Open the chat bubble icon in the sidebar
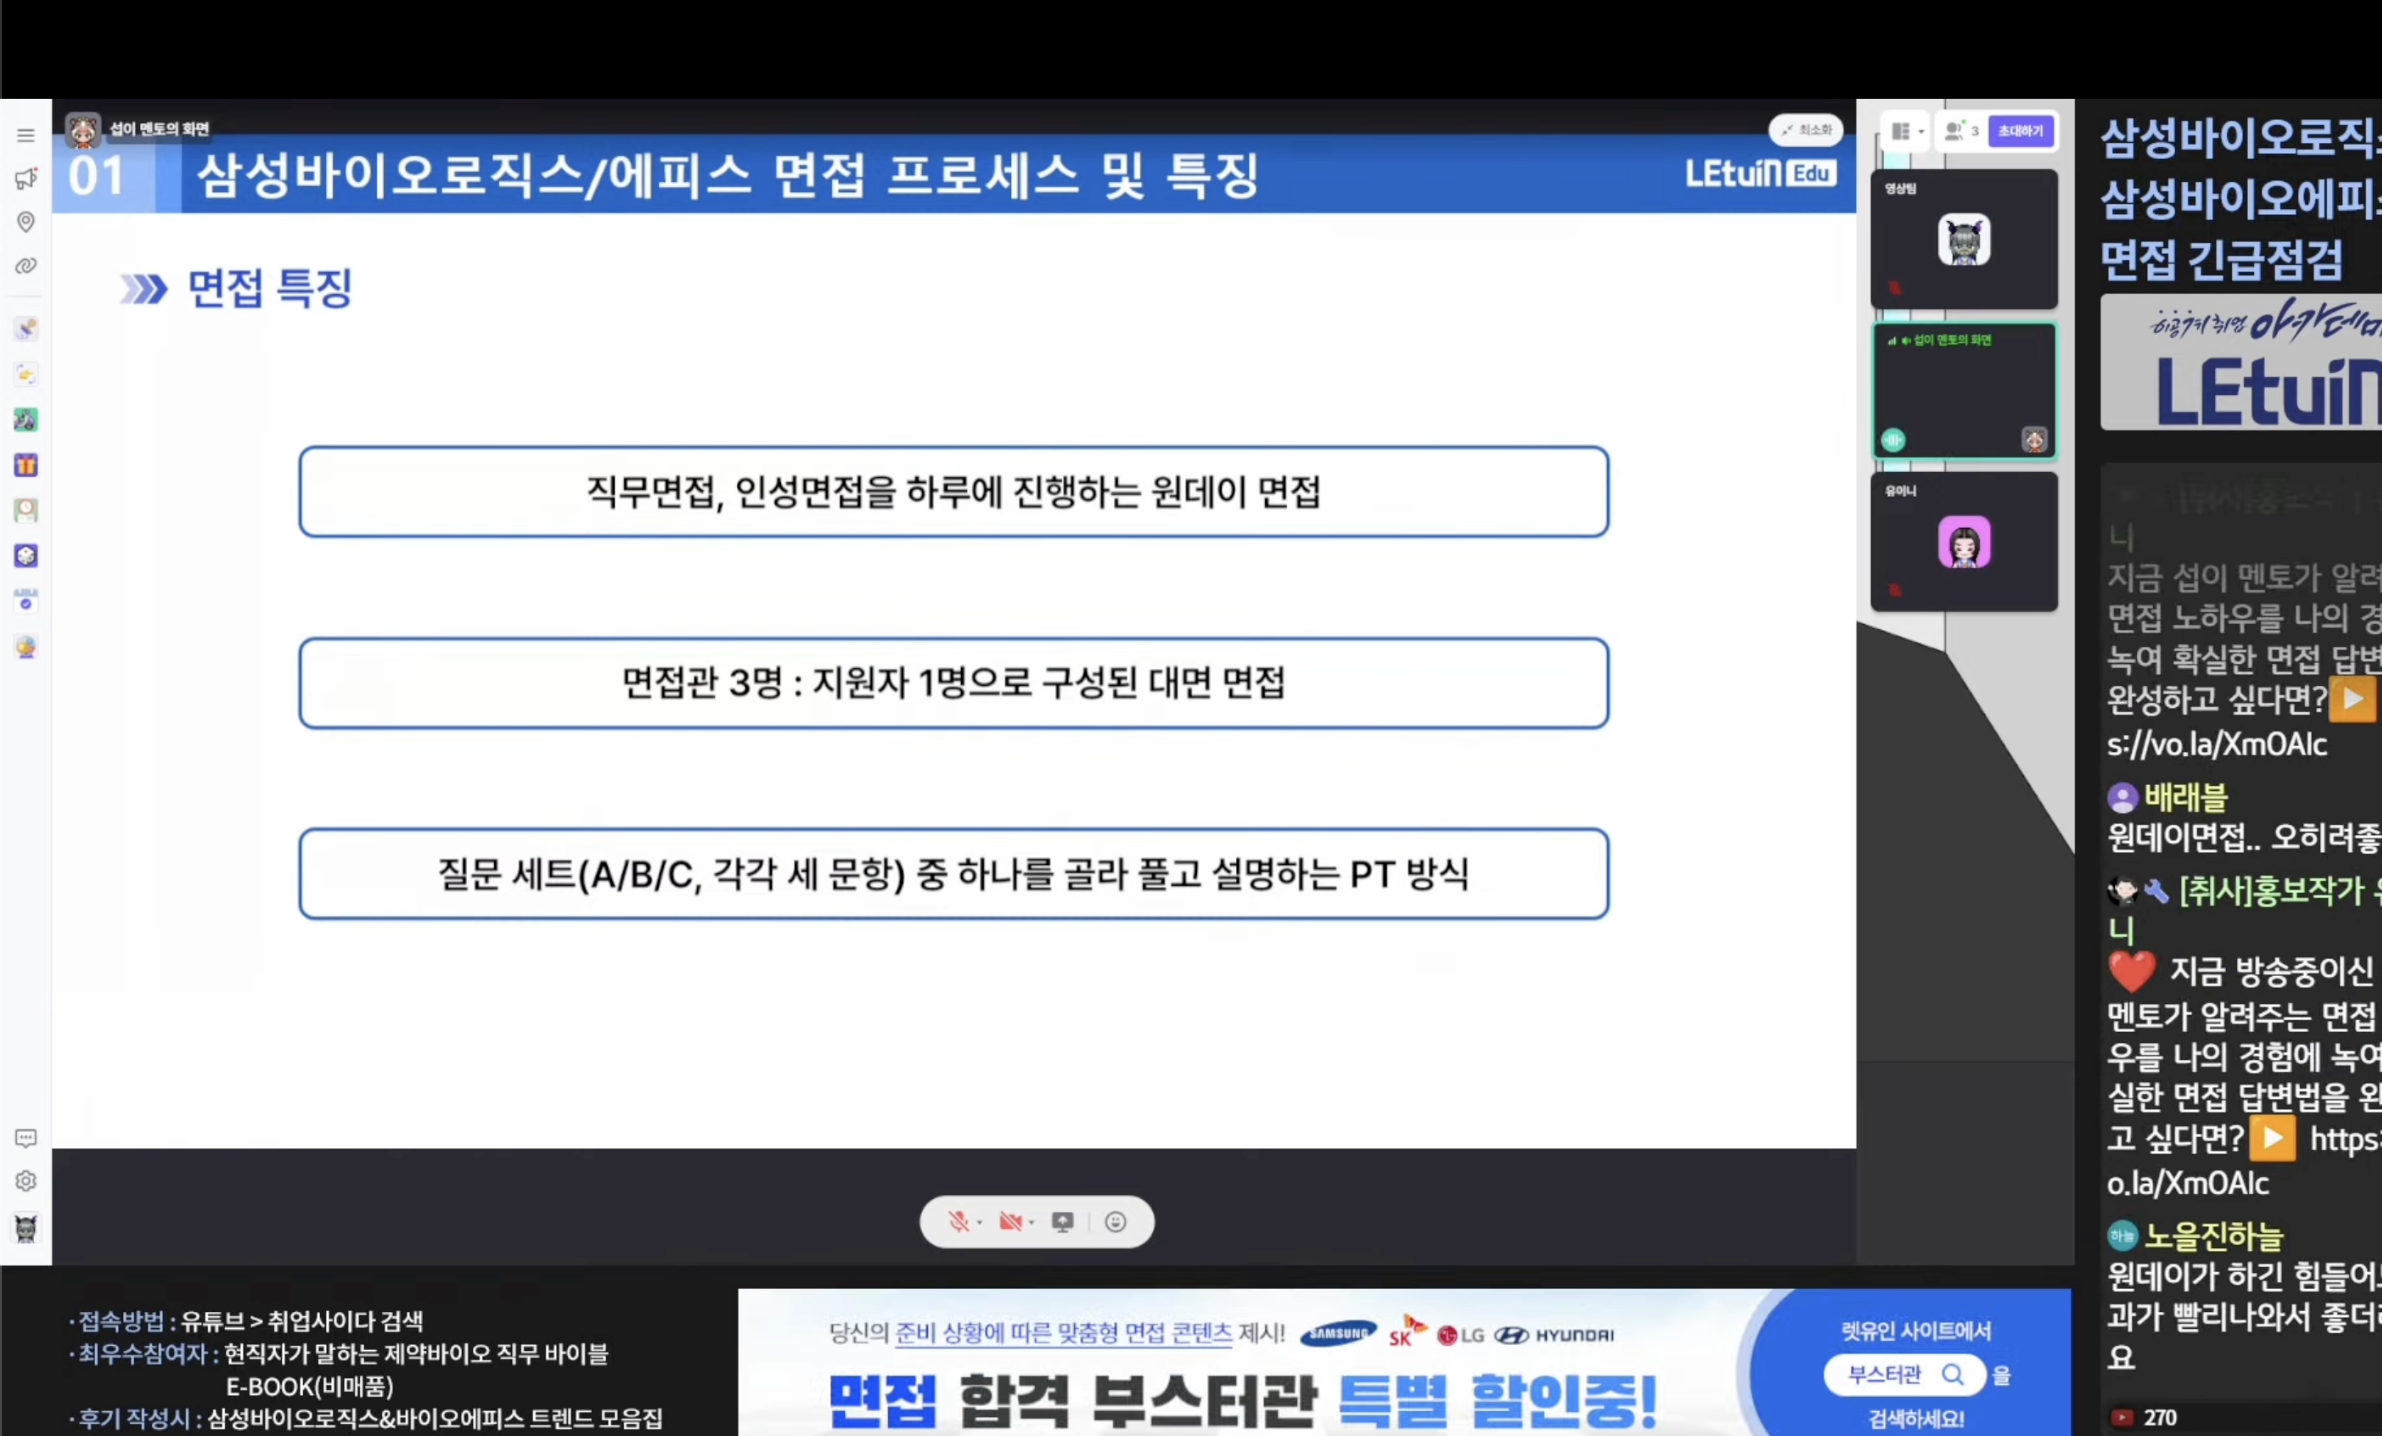Viewport: 2382px width, 1436px height. pos(26,1138)
